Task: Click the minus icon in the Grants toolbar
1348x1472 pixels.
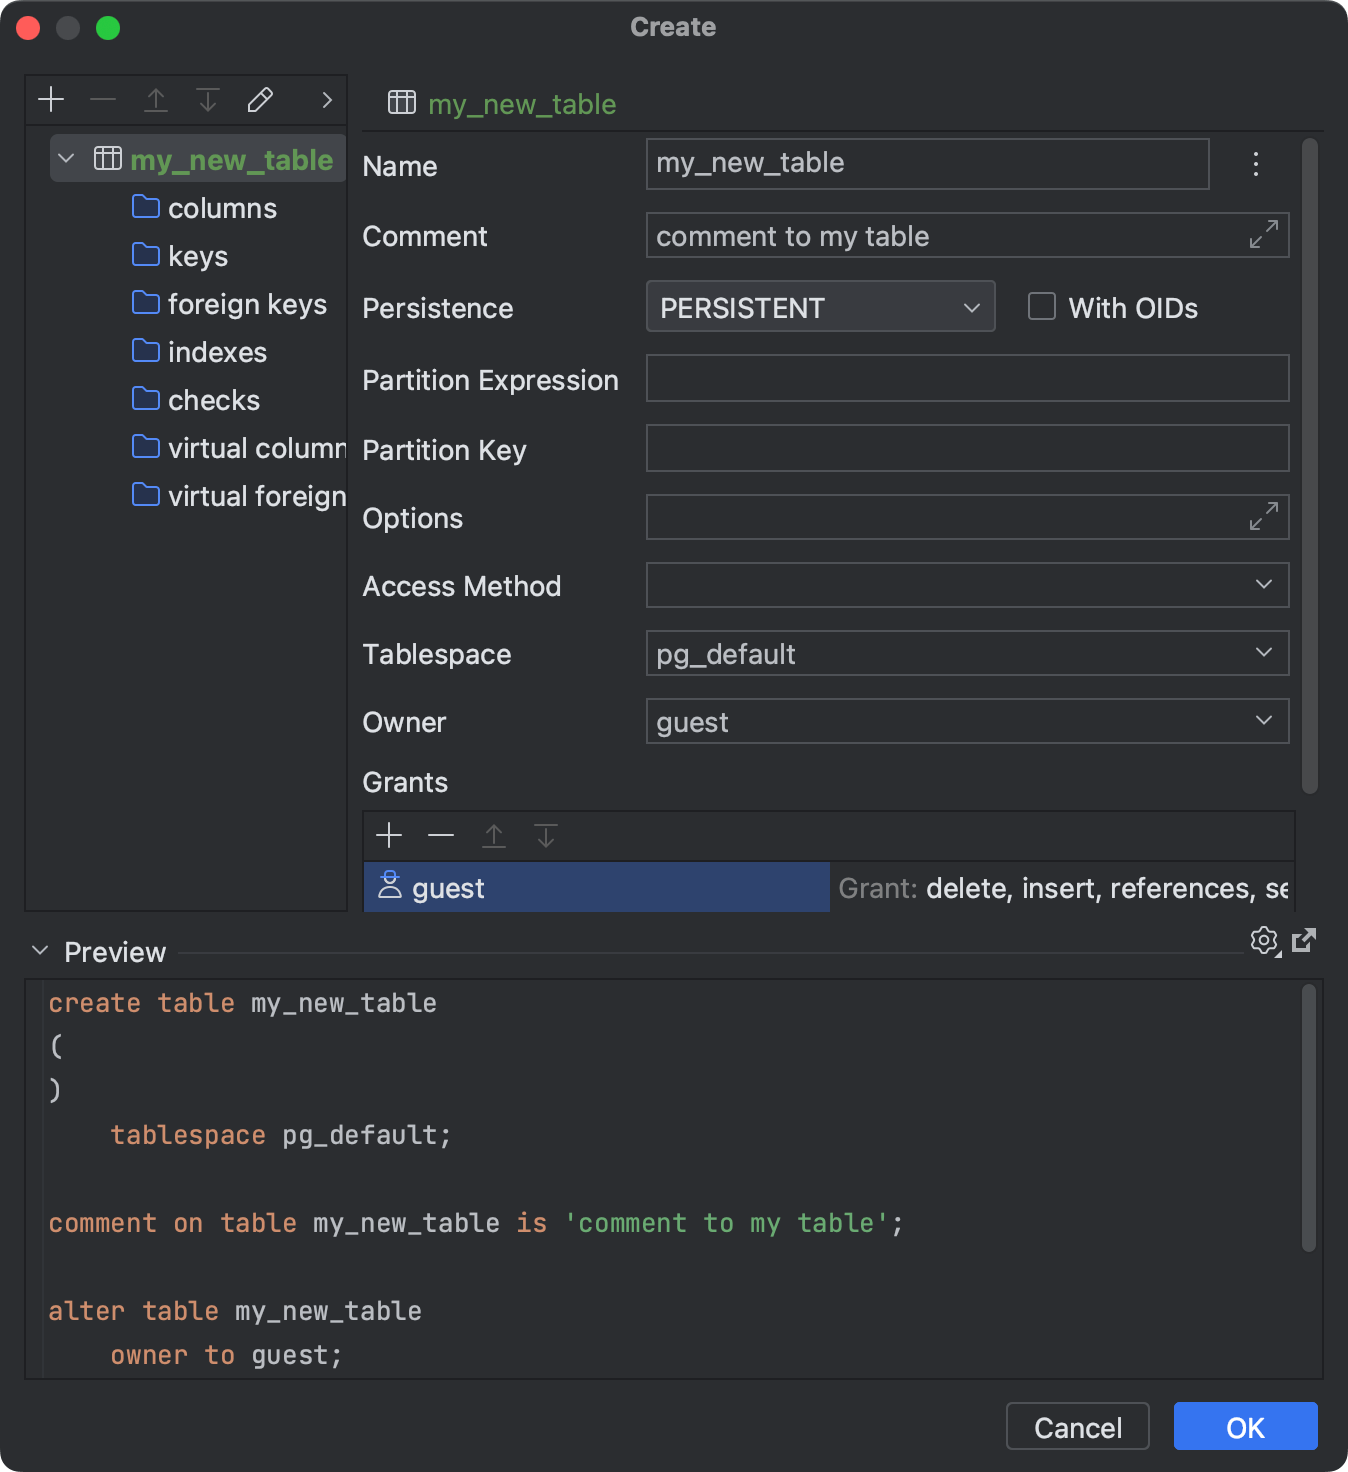Action: point(441,835)
